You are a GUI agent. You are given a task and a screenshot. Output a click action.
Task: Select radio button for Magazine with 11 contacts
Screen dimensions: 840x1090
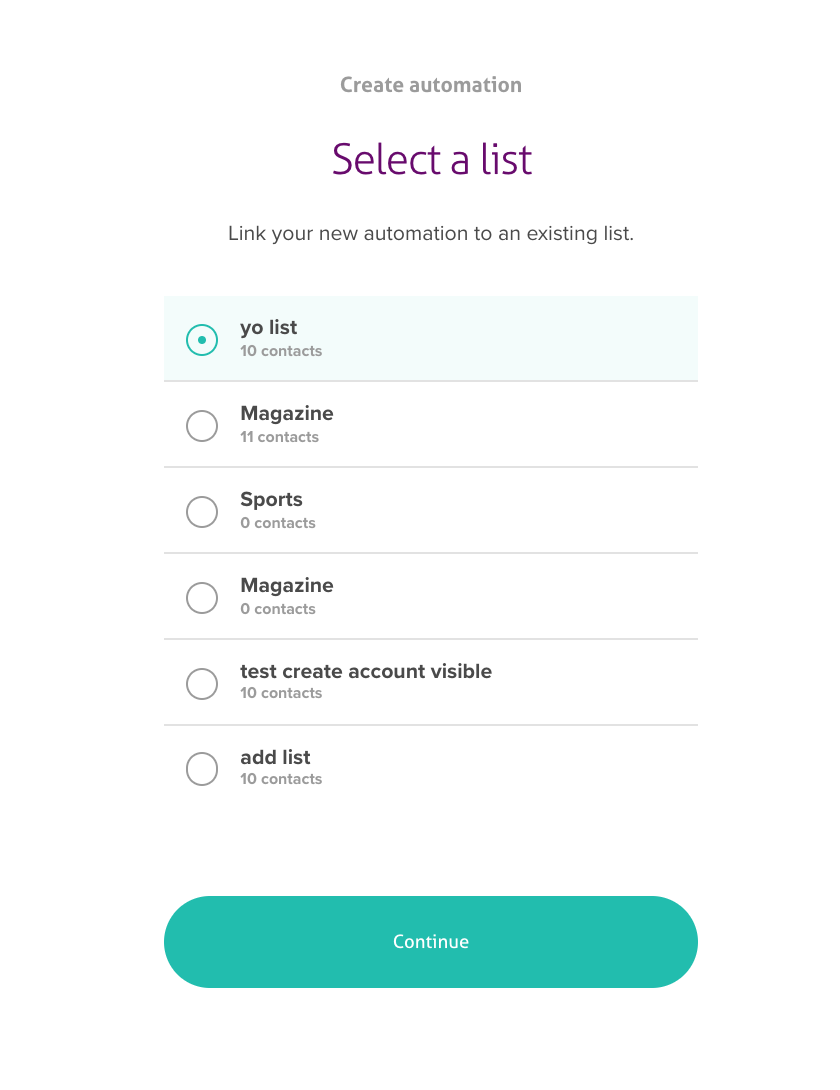coord(202,426)
